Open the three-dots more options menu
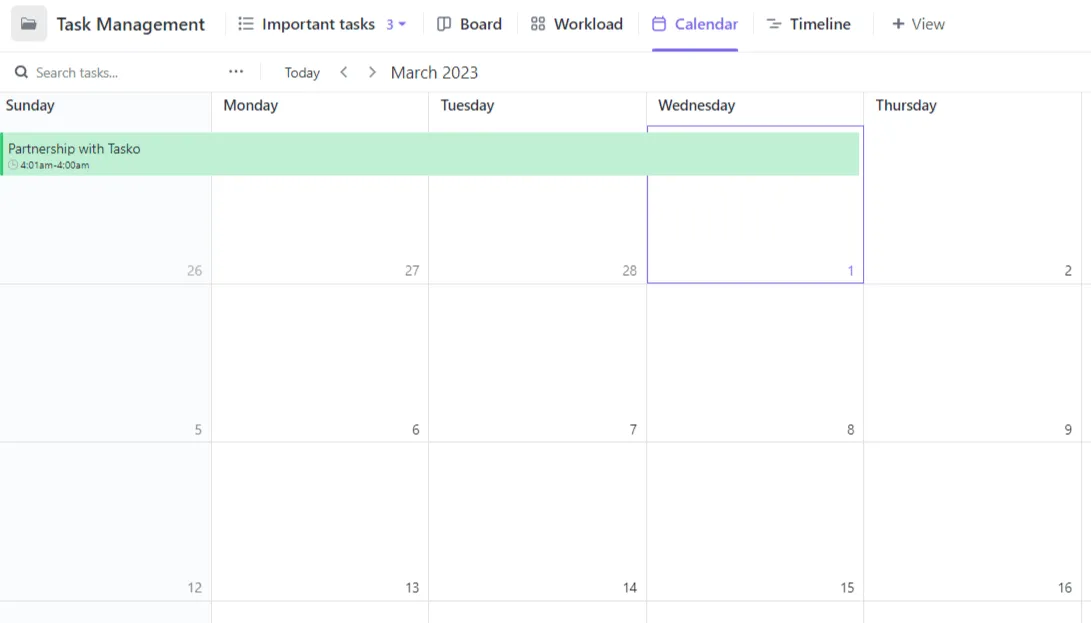This screenshot has width=1091, height=623. pyautogui.click(x=236, y=72)
